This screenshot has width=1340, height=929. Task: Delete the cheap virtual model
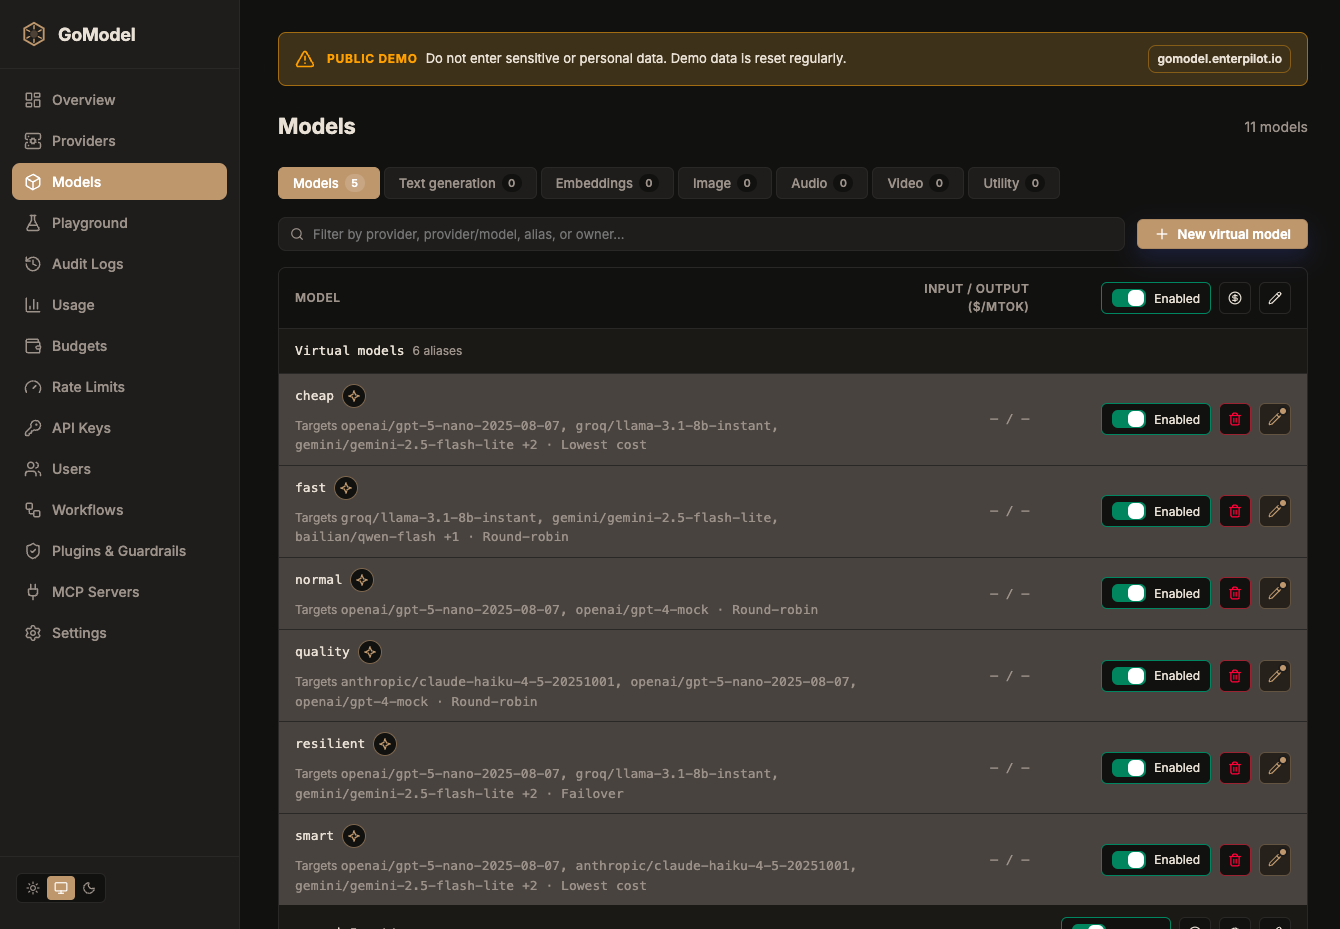(x=1235, y=420)
